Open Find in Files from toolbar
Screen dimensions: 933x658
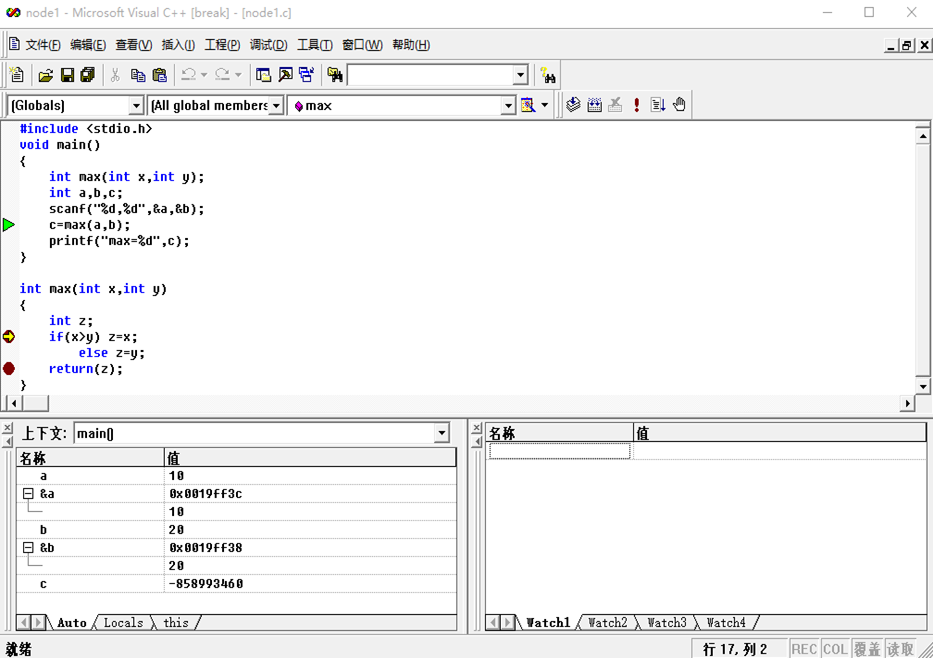[x=335, y=75]
